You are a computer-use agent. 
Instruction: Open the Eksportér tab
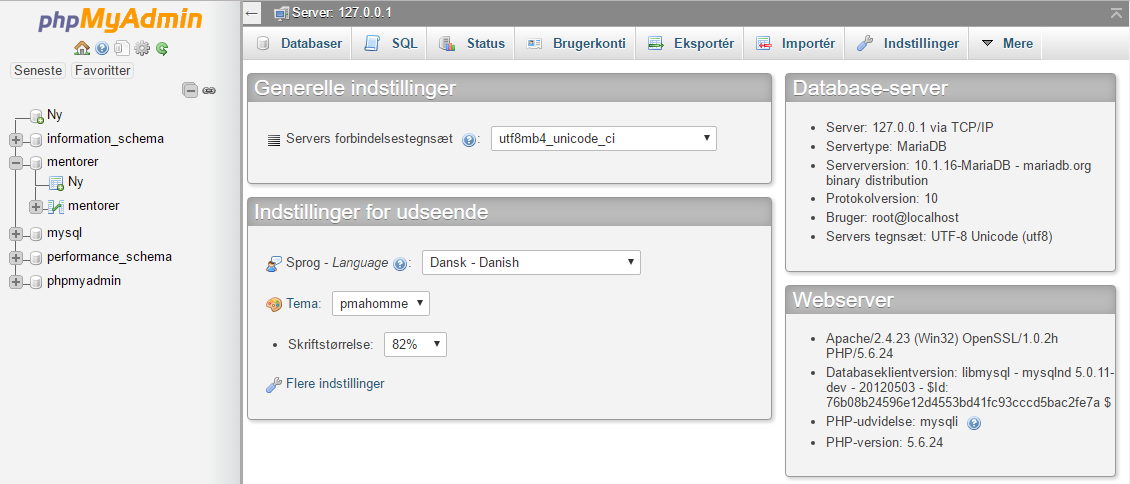[x=691, y=43]
